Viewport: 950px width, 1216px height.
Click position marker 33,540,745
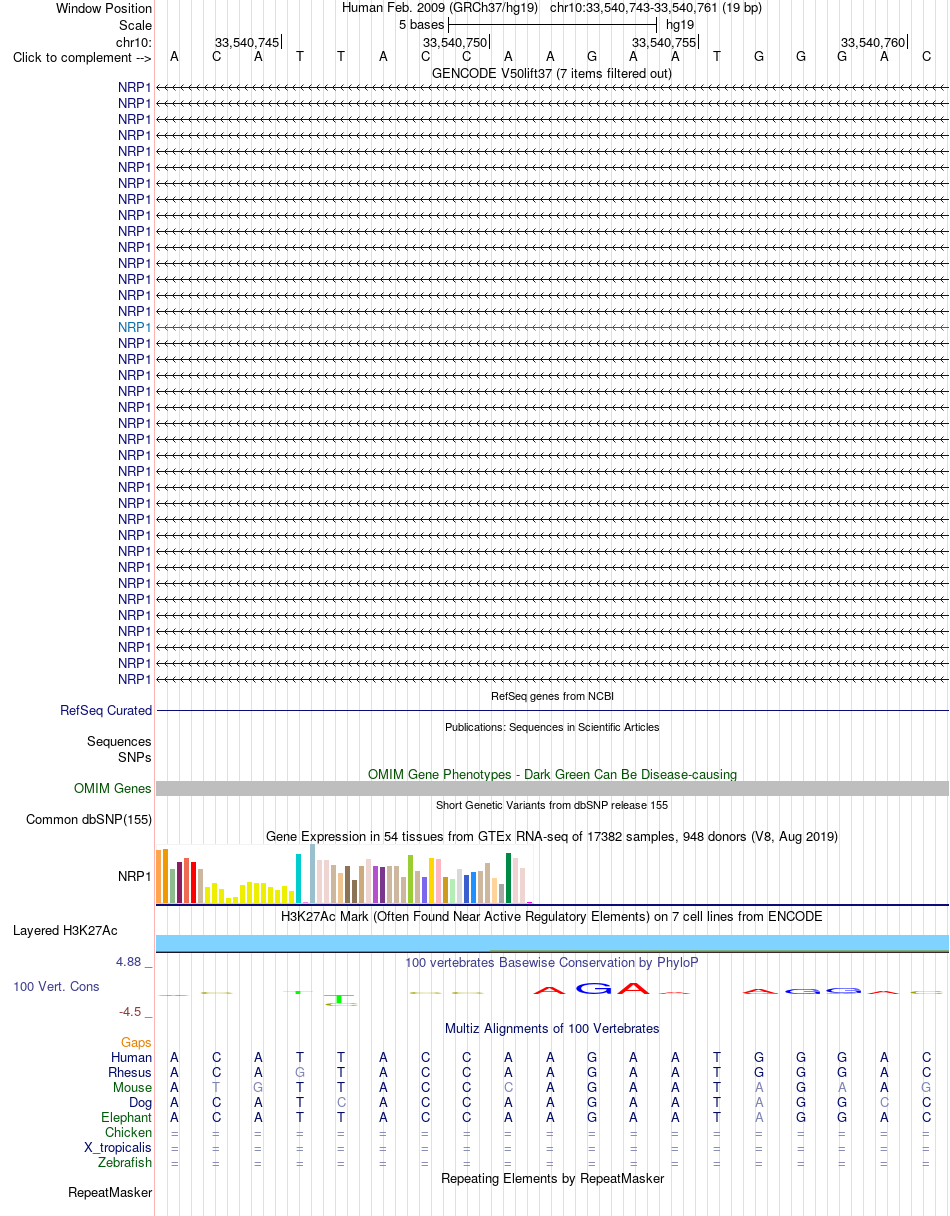[x=247, y=42]
